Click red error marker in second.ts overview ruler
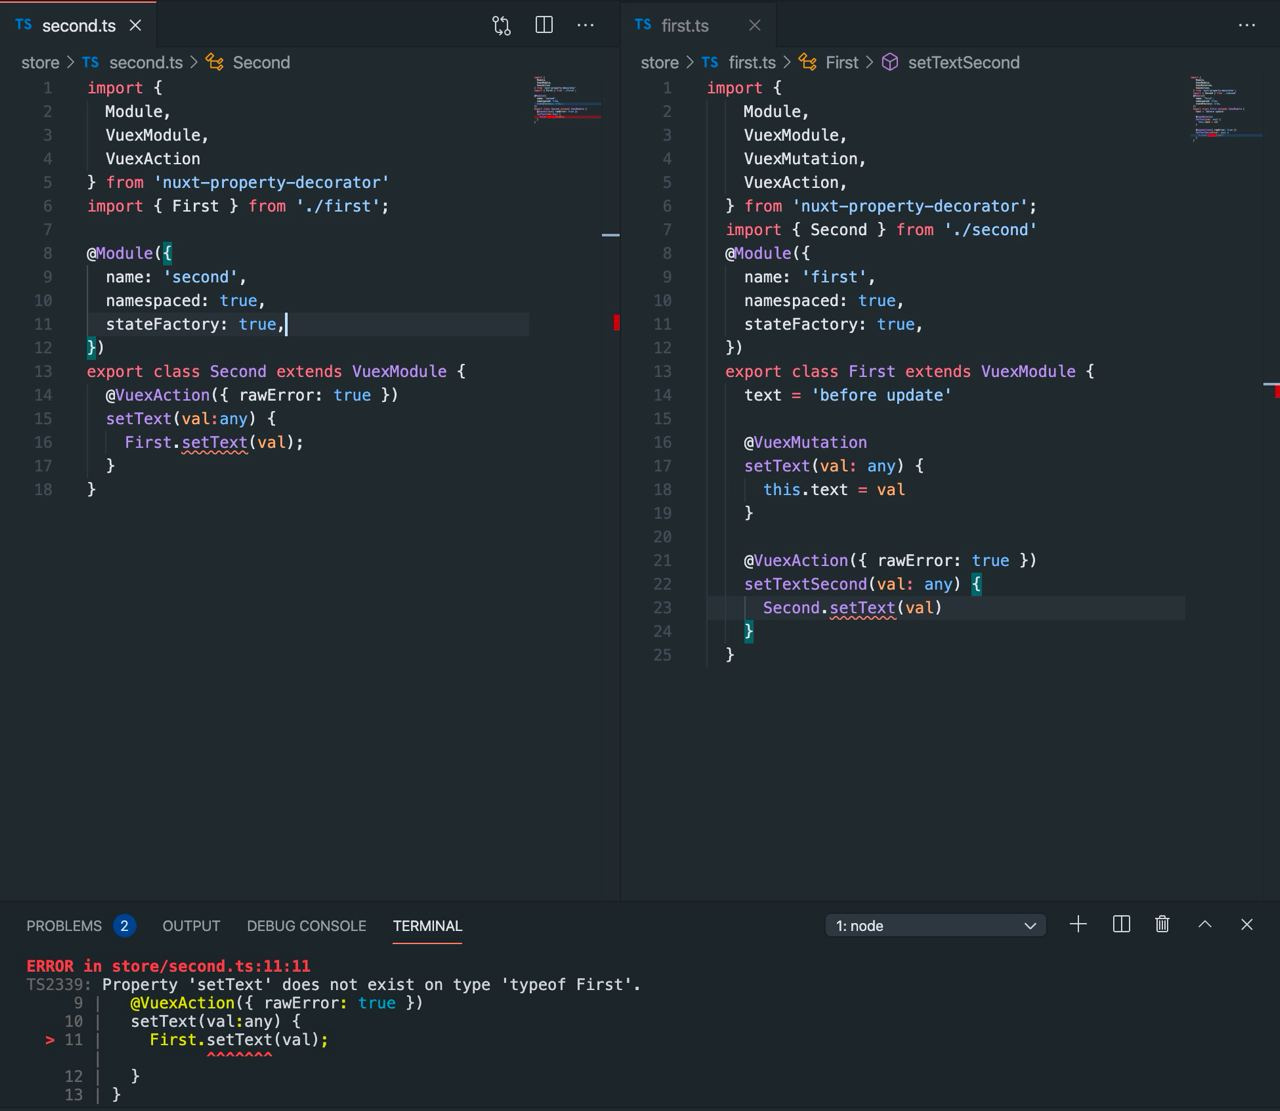 pyautogui.click(x=616, y=322)
